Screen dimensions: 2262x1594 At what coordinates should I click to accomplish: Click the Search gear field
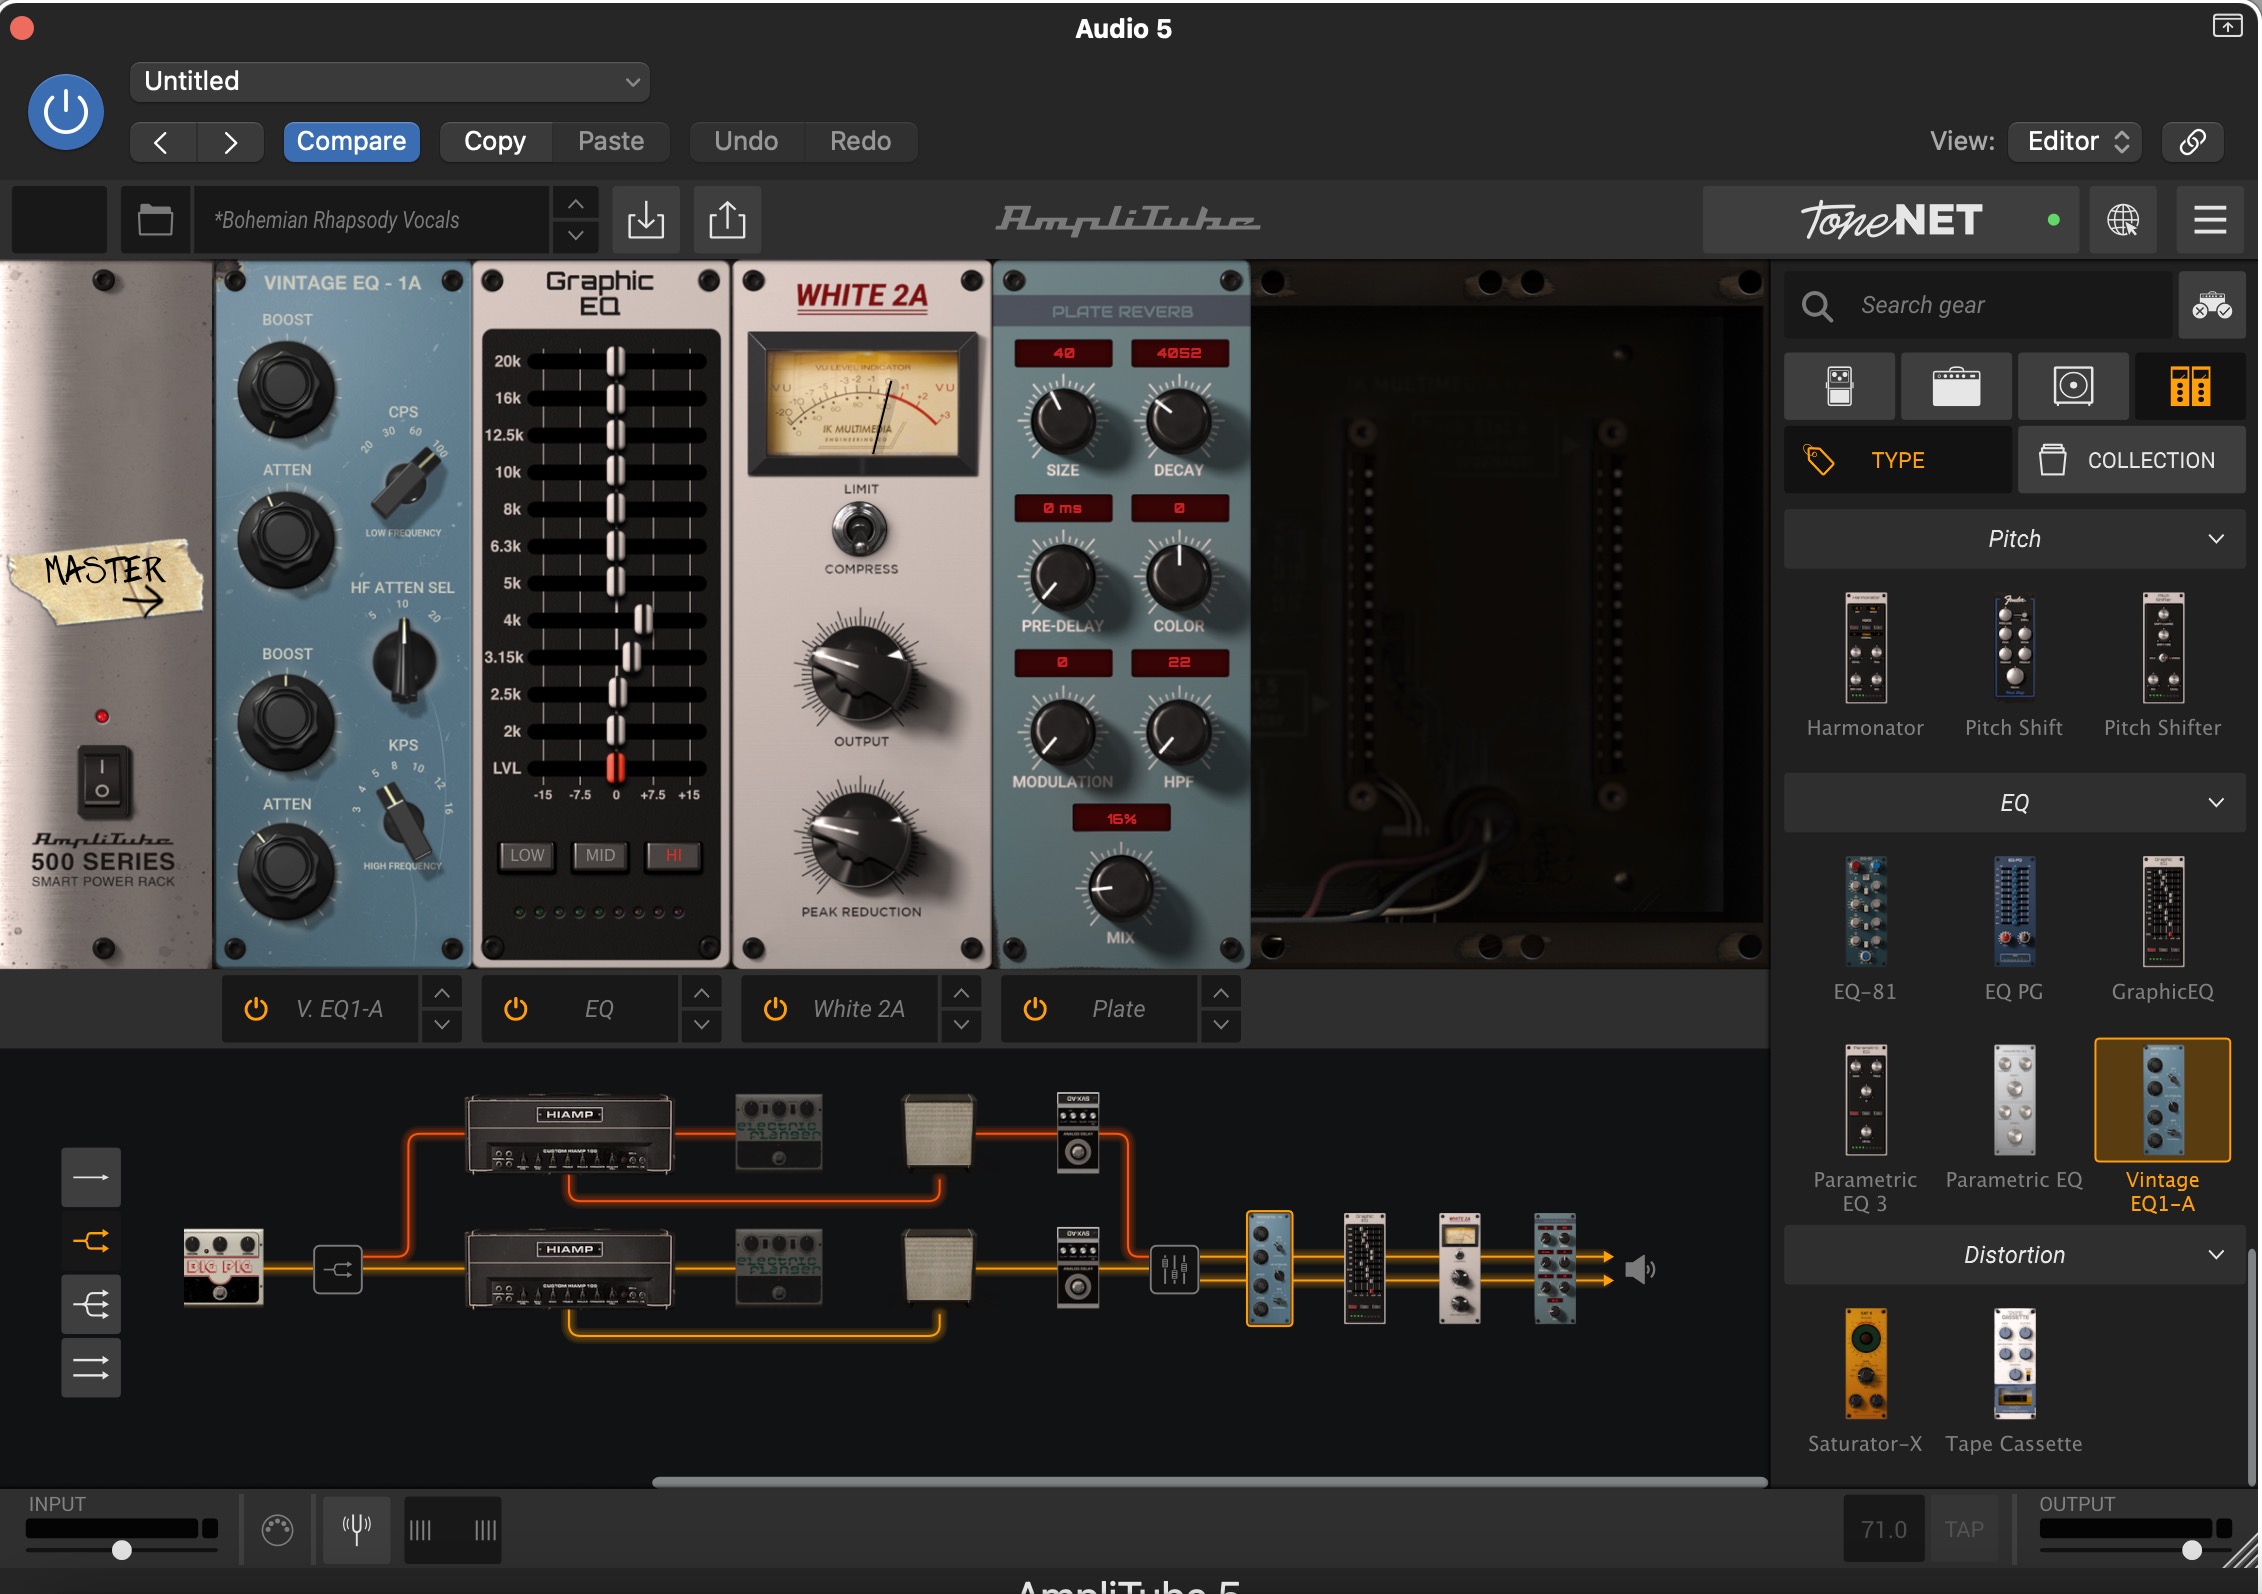point(1980,305)
